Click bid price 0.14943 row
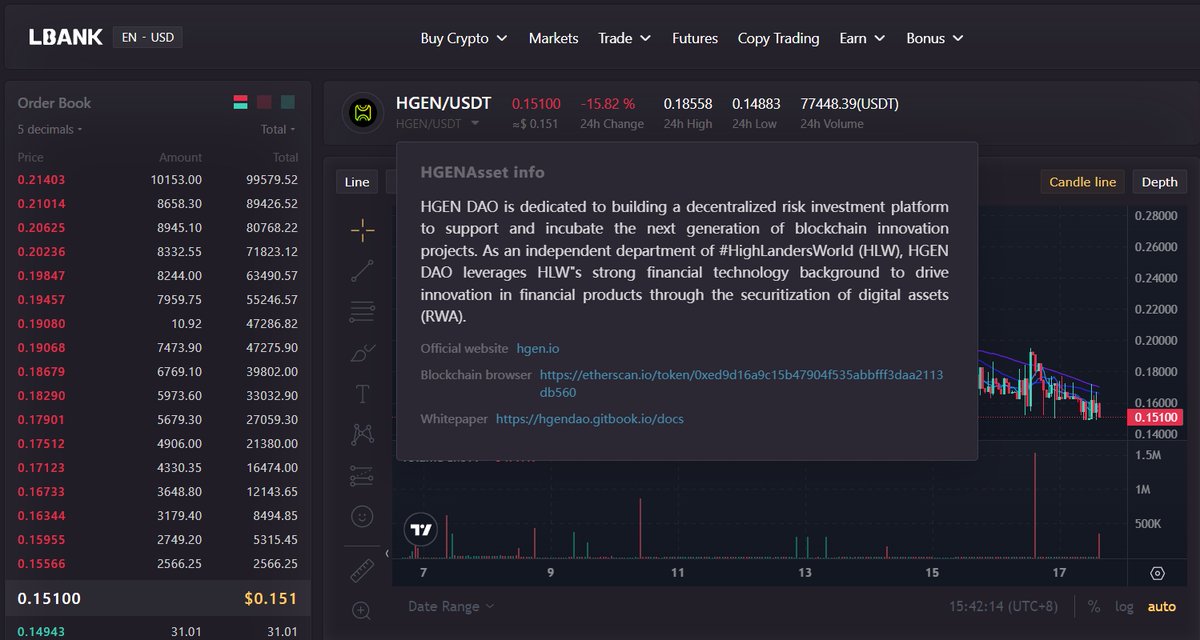This screenshot has height=640, width=1200. click(x=158, y=631)
